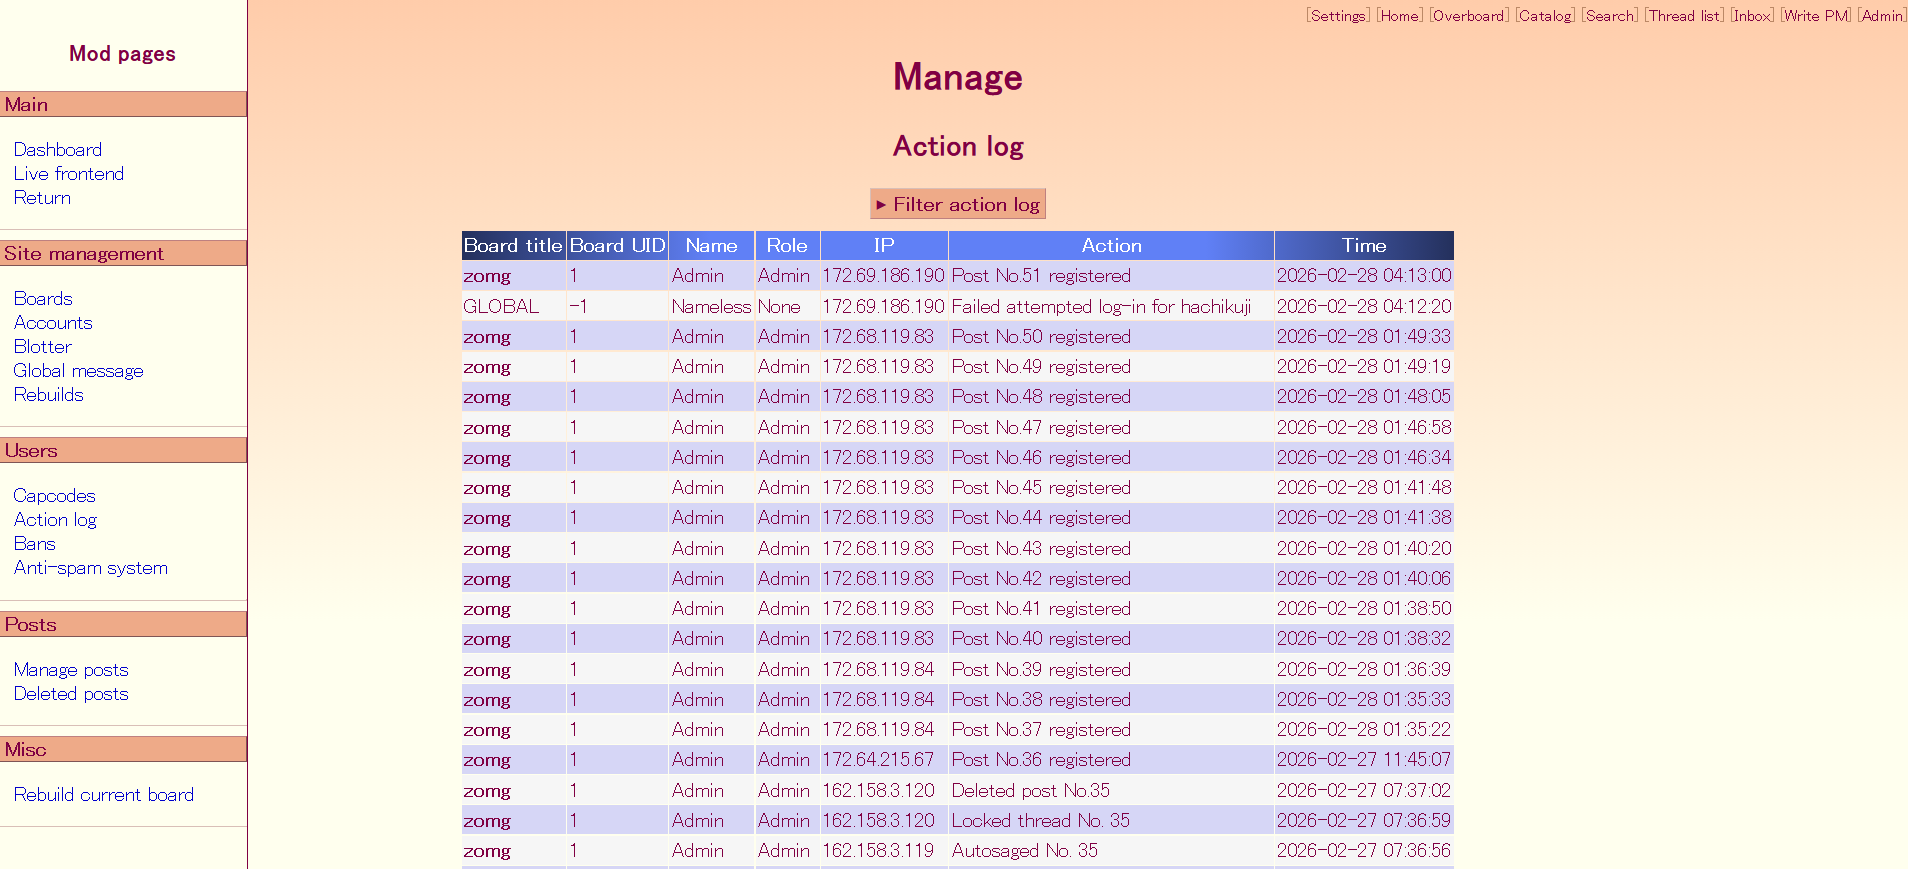This screenshot has width=1908, height=869.
Task: Go to Live frontend link
Action: tap(69, 174)
